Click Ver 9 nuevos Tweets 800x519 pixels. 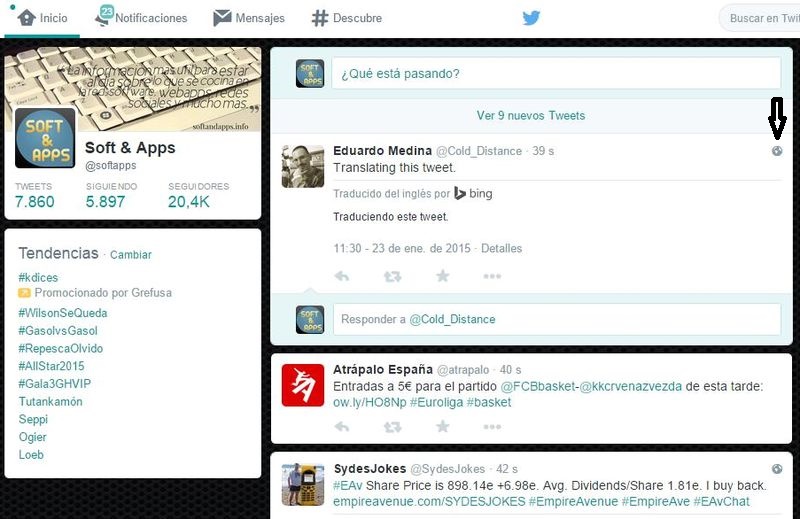(x=531, y=116)
